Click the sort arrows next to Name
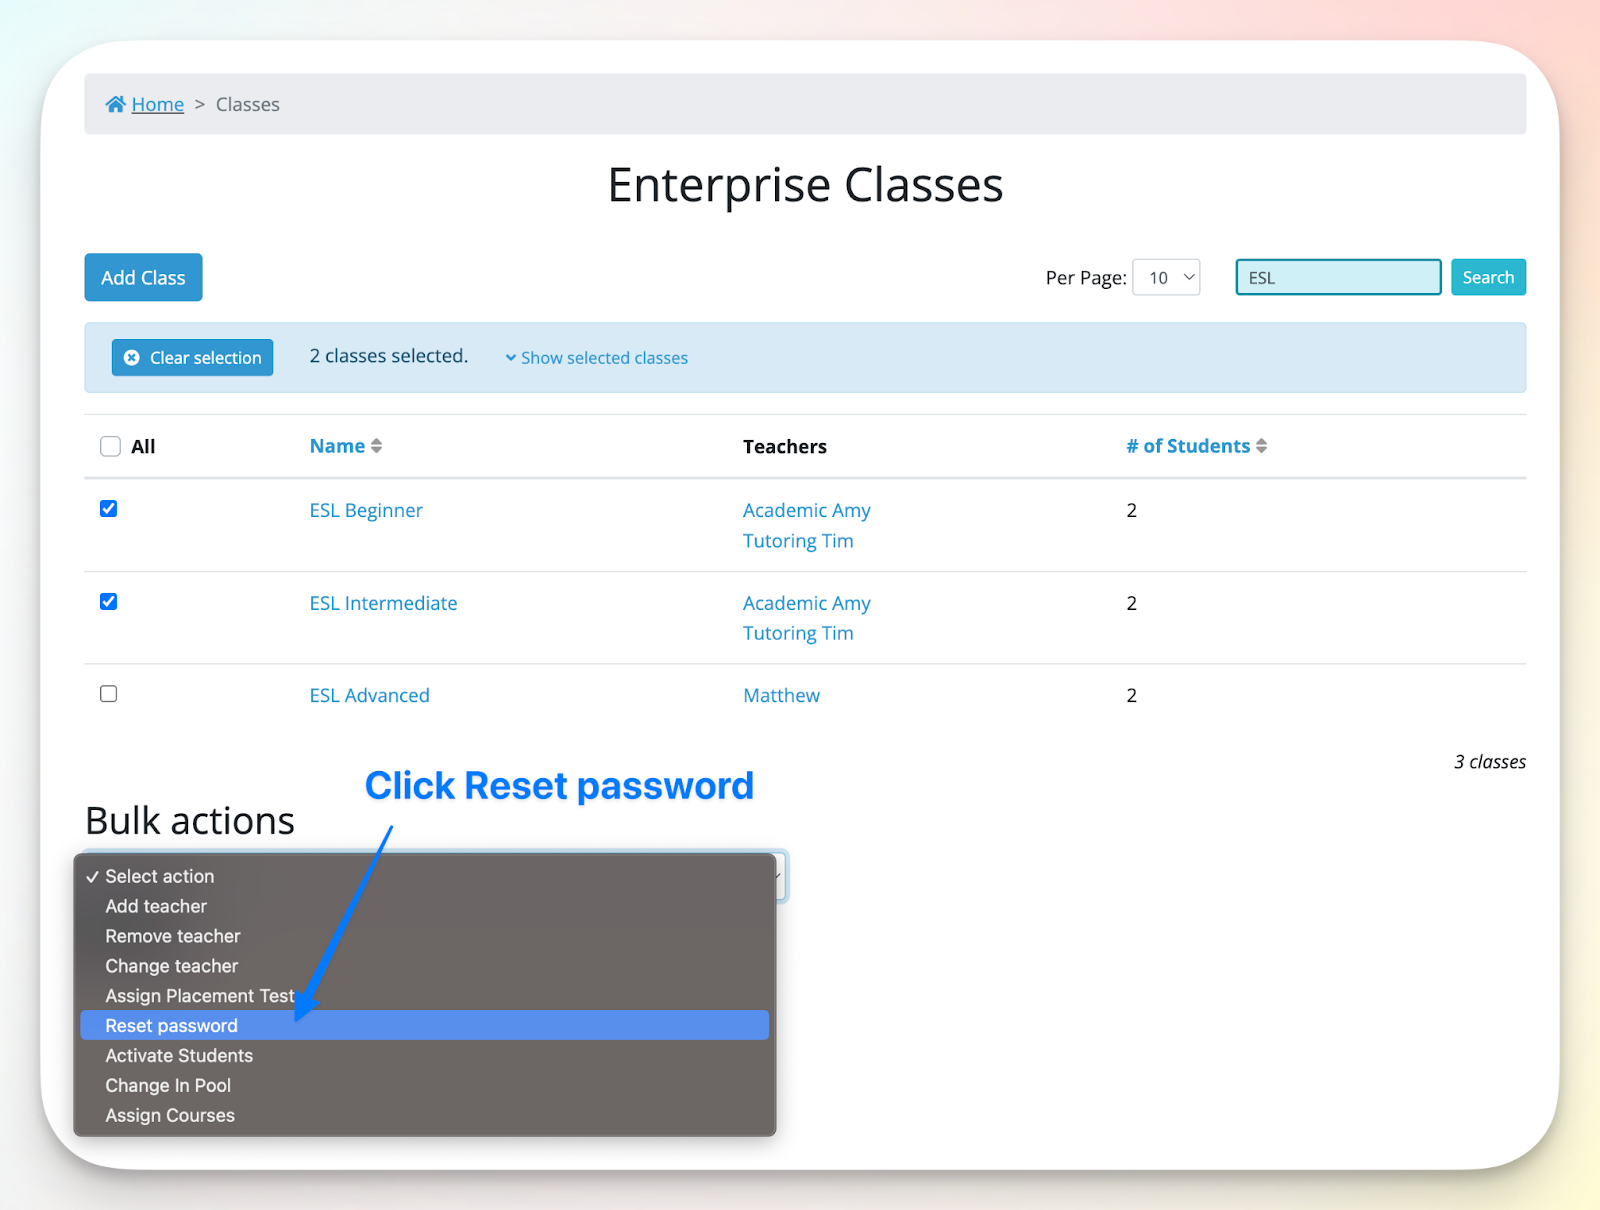The image size is (1600, 1210). [x=376, y=446]
